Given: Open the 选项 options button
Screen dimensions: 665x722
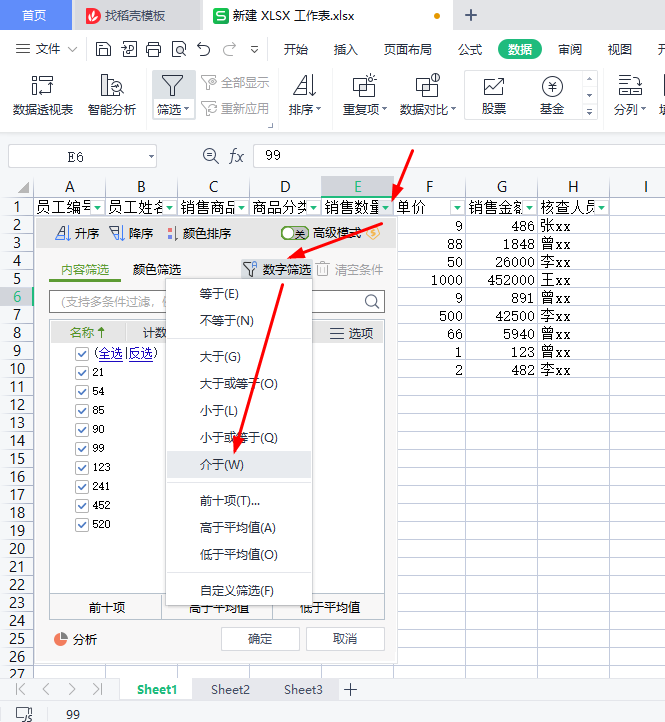Looking at the screenshot, I should [x=351, y=333].
